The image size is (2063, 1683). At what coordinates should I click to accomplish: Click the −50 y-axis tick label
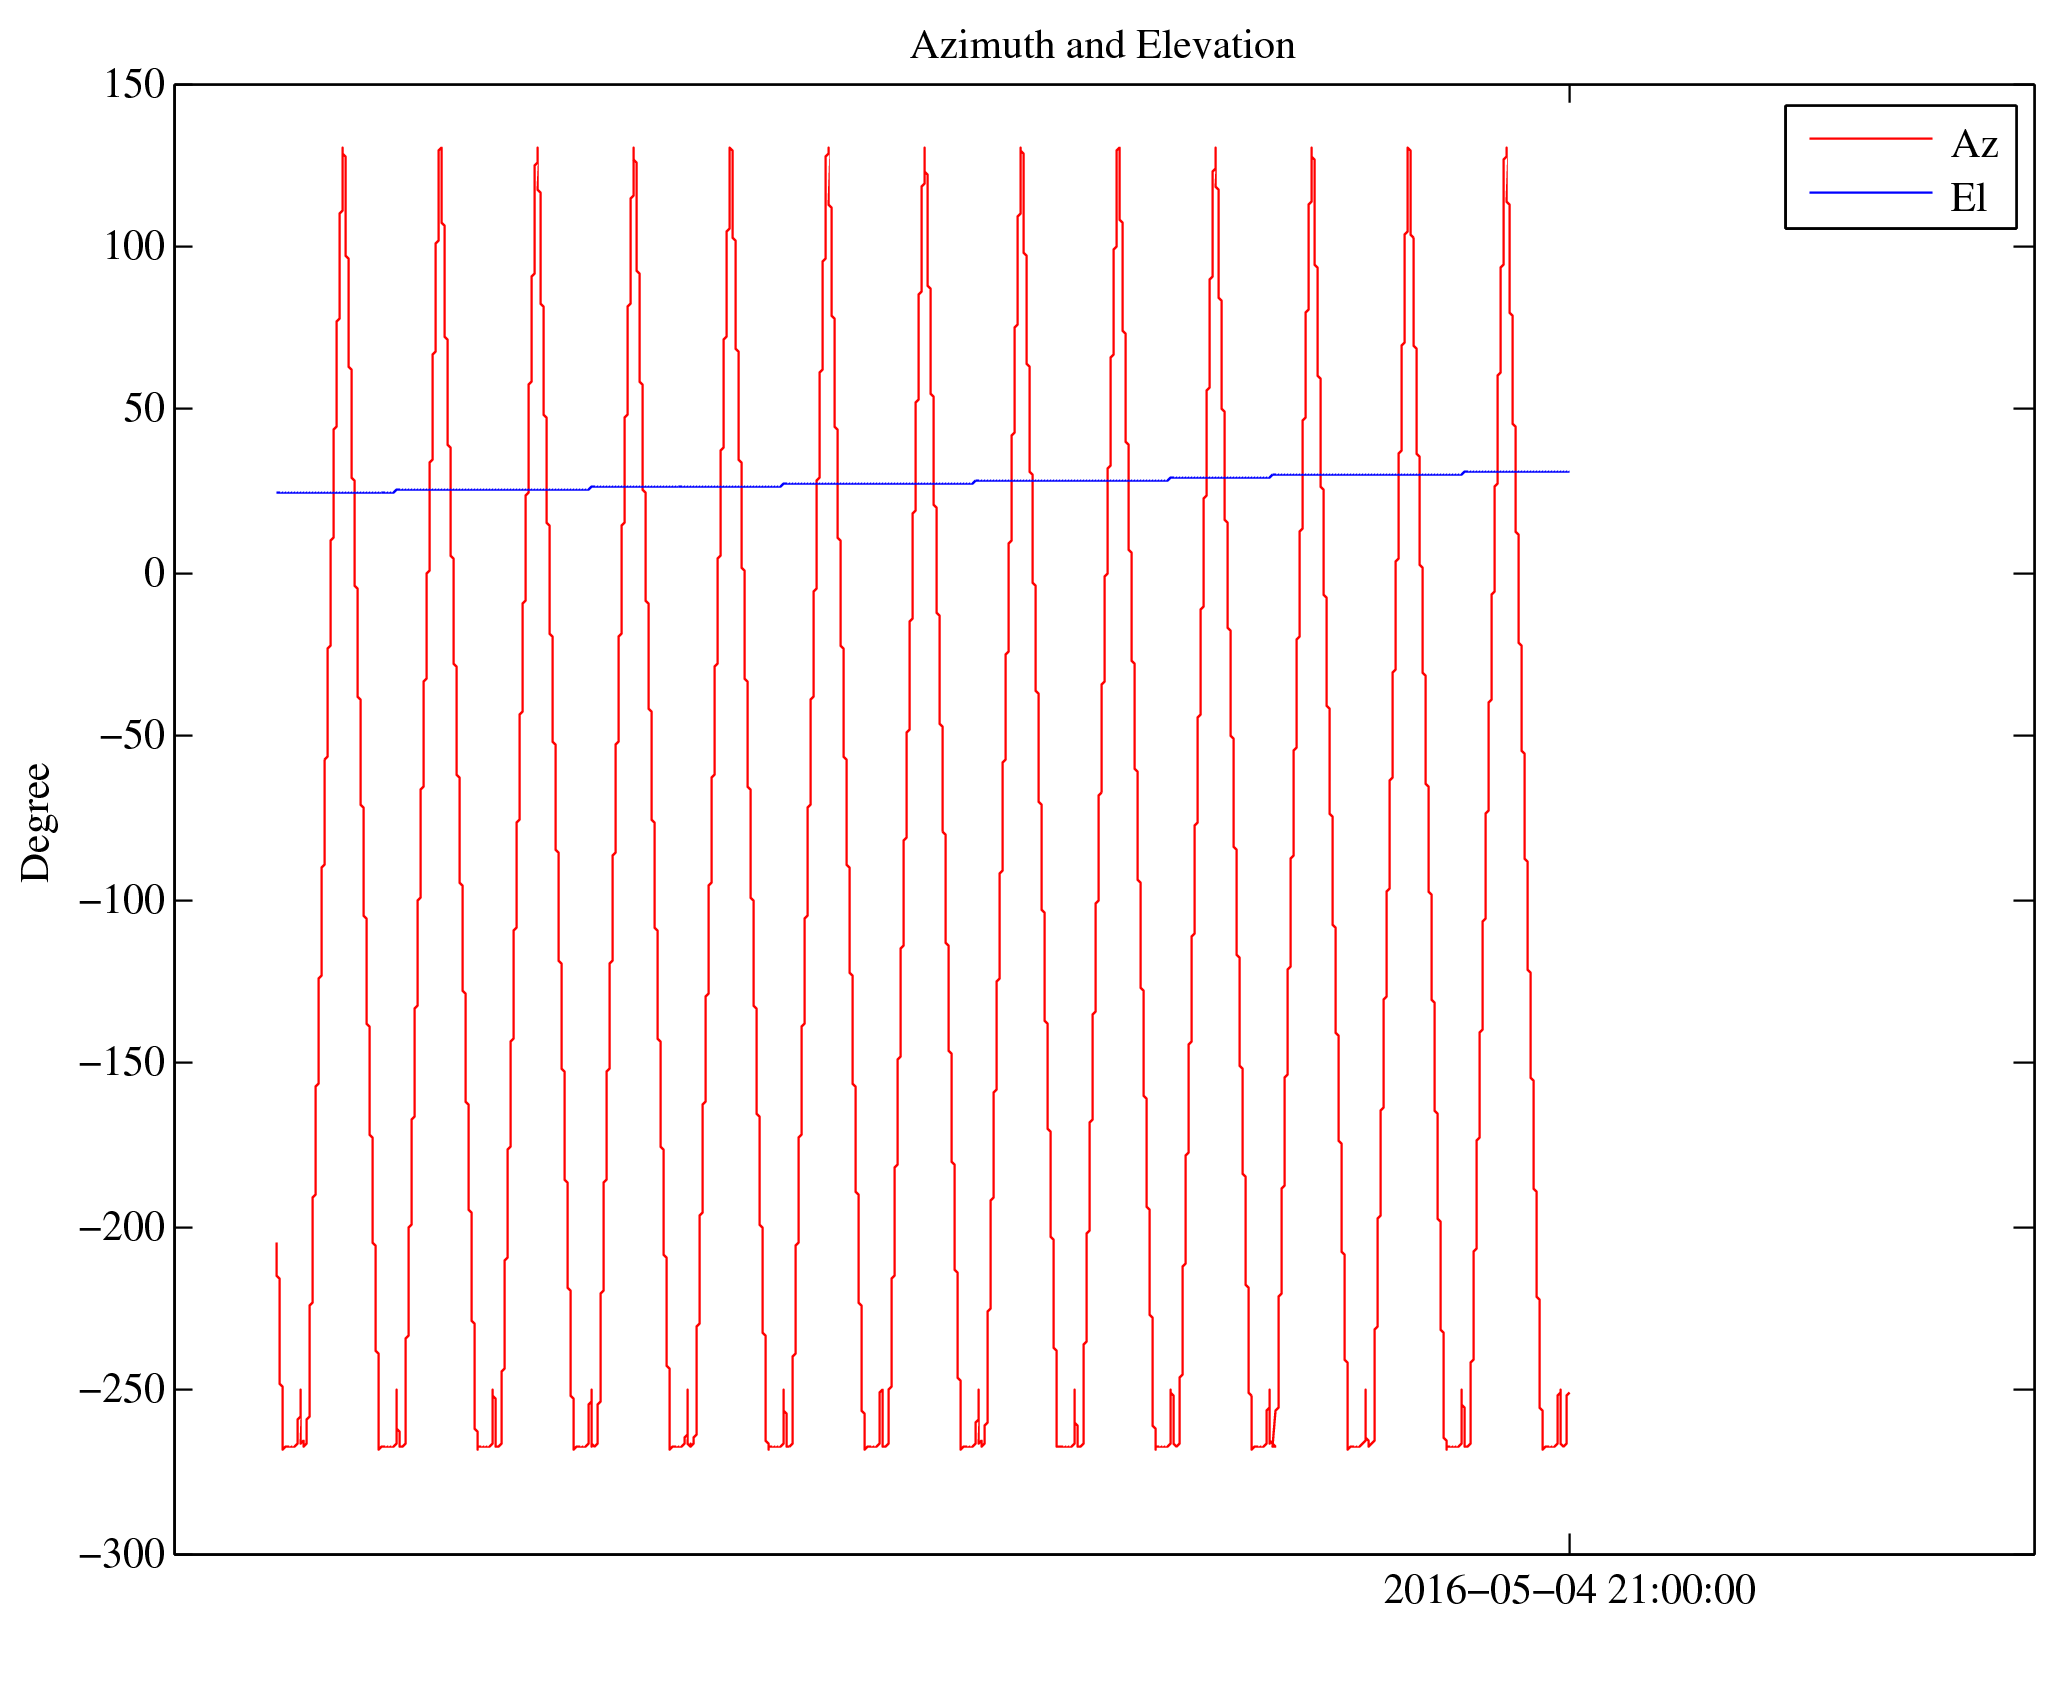pos(130,736)
